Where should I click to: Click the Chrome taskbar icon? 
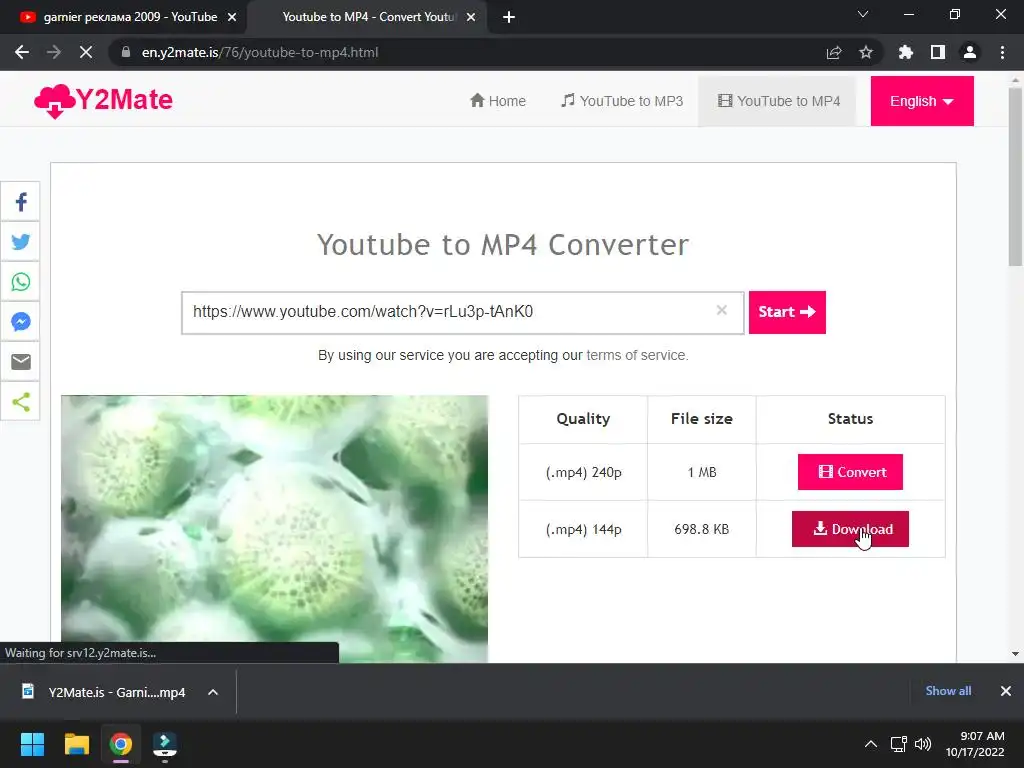point(121,744)
